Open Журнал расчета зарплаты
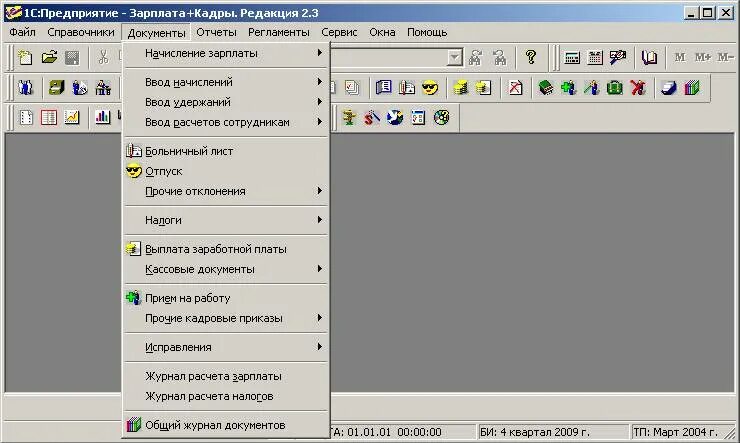 (226, 376)
